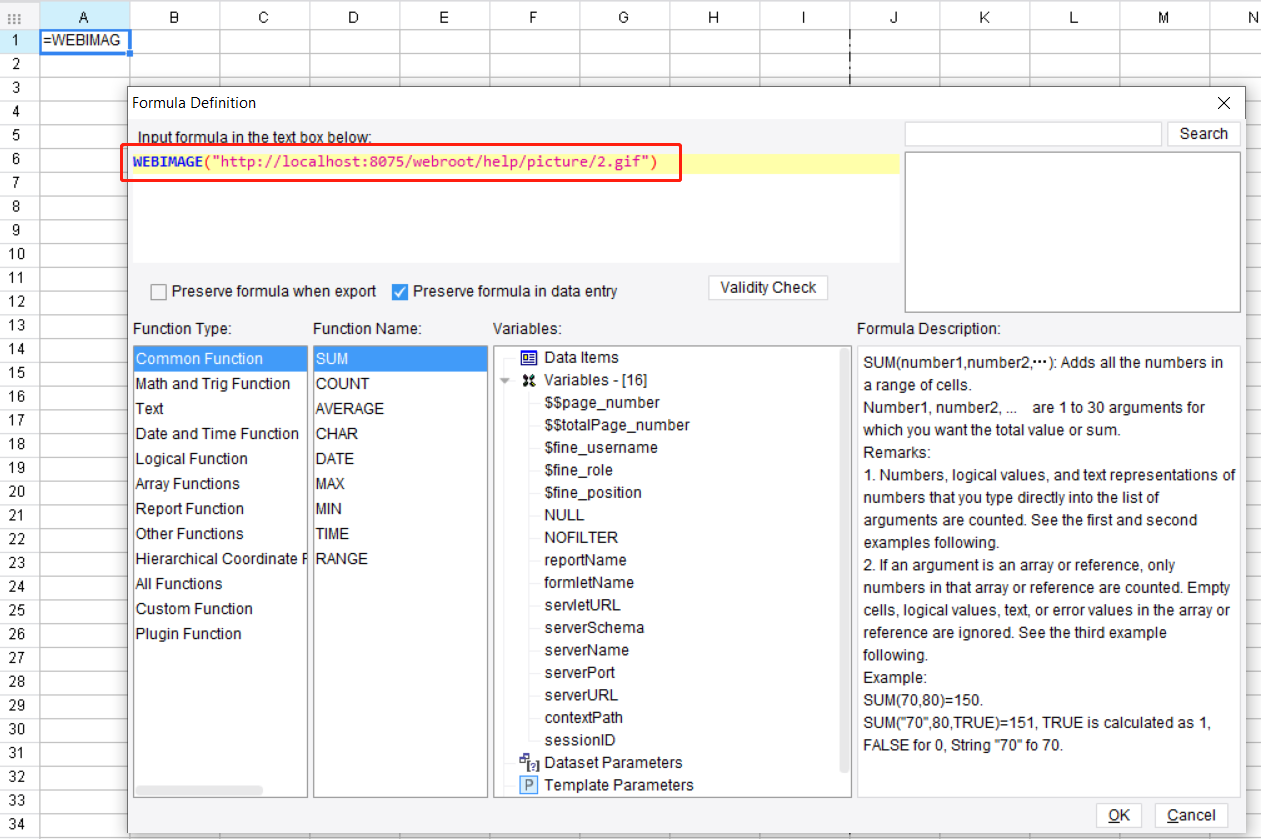Expand the Dataset Parameters node

pyautogui.click(x=506, y=762)
